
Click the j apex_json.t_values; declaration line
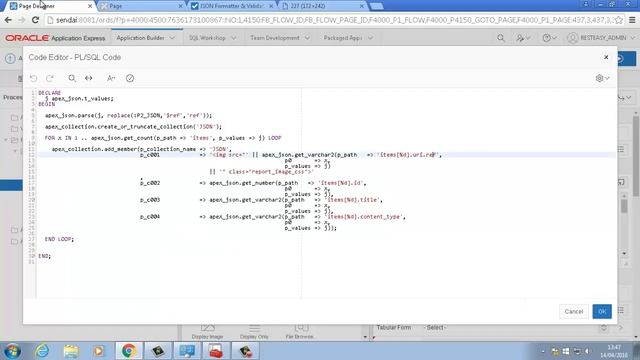tap(79, 98)
